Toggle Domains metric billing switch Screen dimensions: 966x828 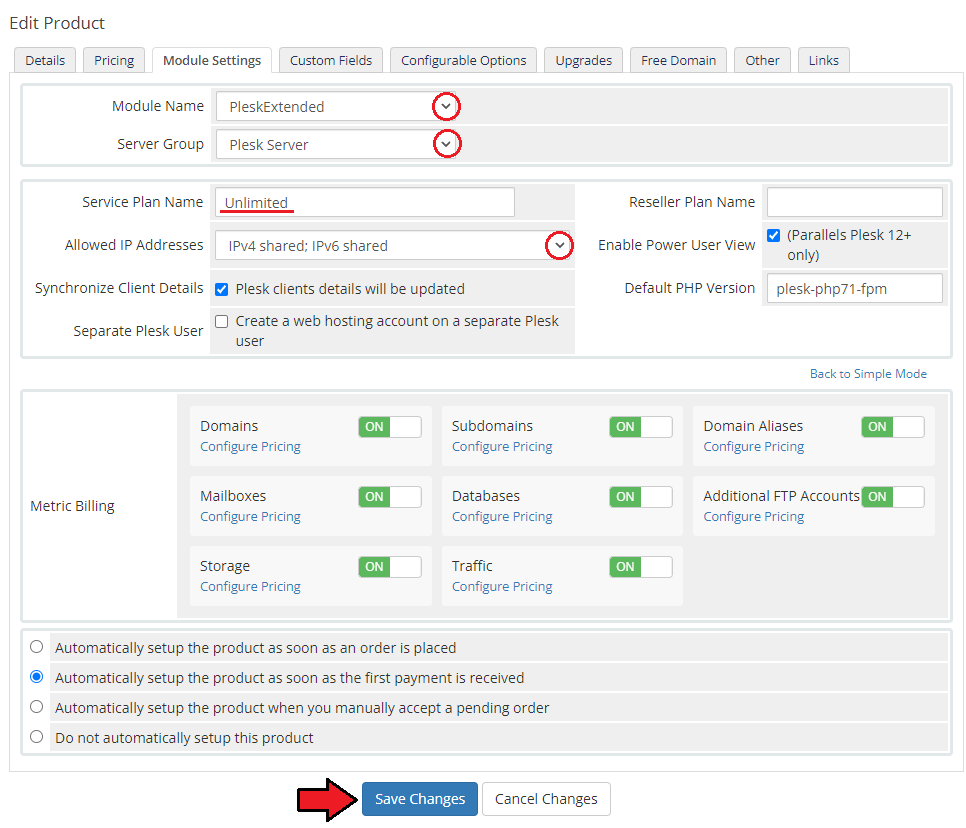[x=390, y=427]
